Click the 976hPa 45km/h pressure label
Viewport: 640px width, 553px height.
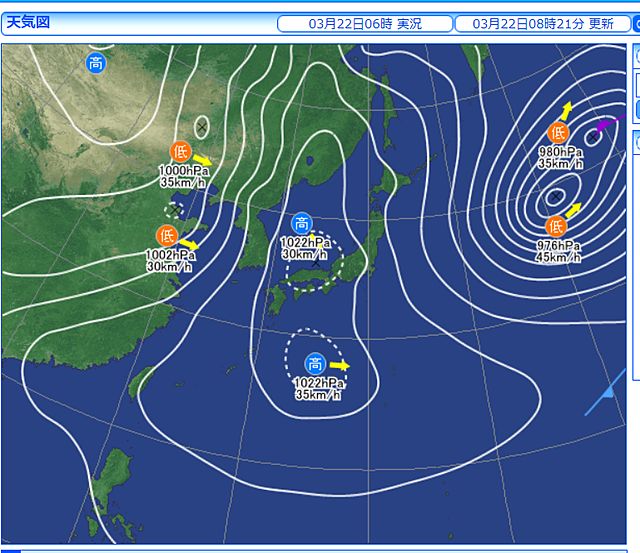(x=558, y=251)
